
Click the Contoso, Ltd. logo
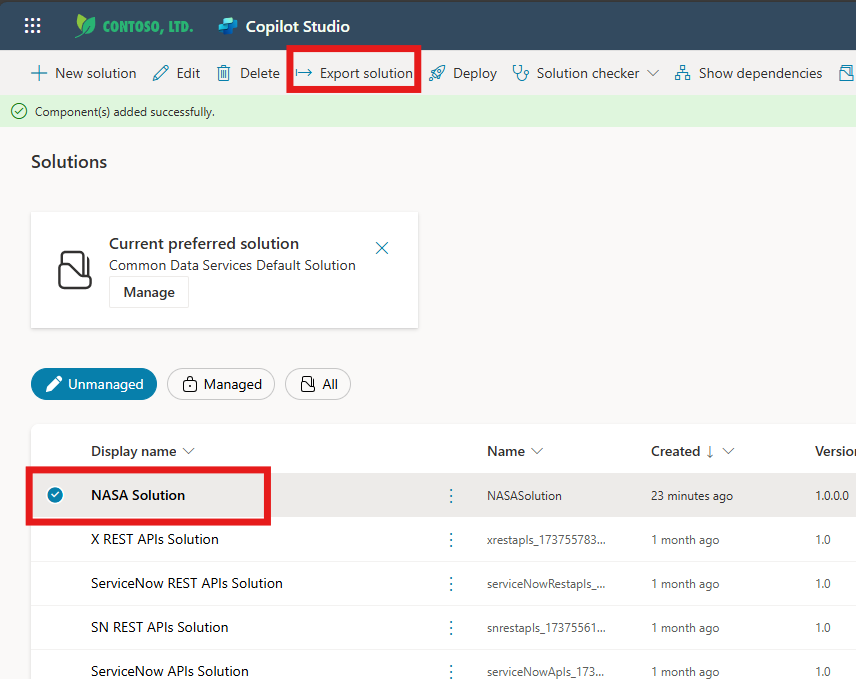click(x=134, y=26)
